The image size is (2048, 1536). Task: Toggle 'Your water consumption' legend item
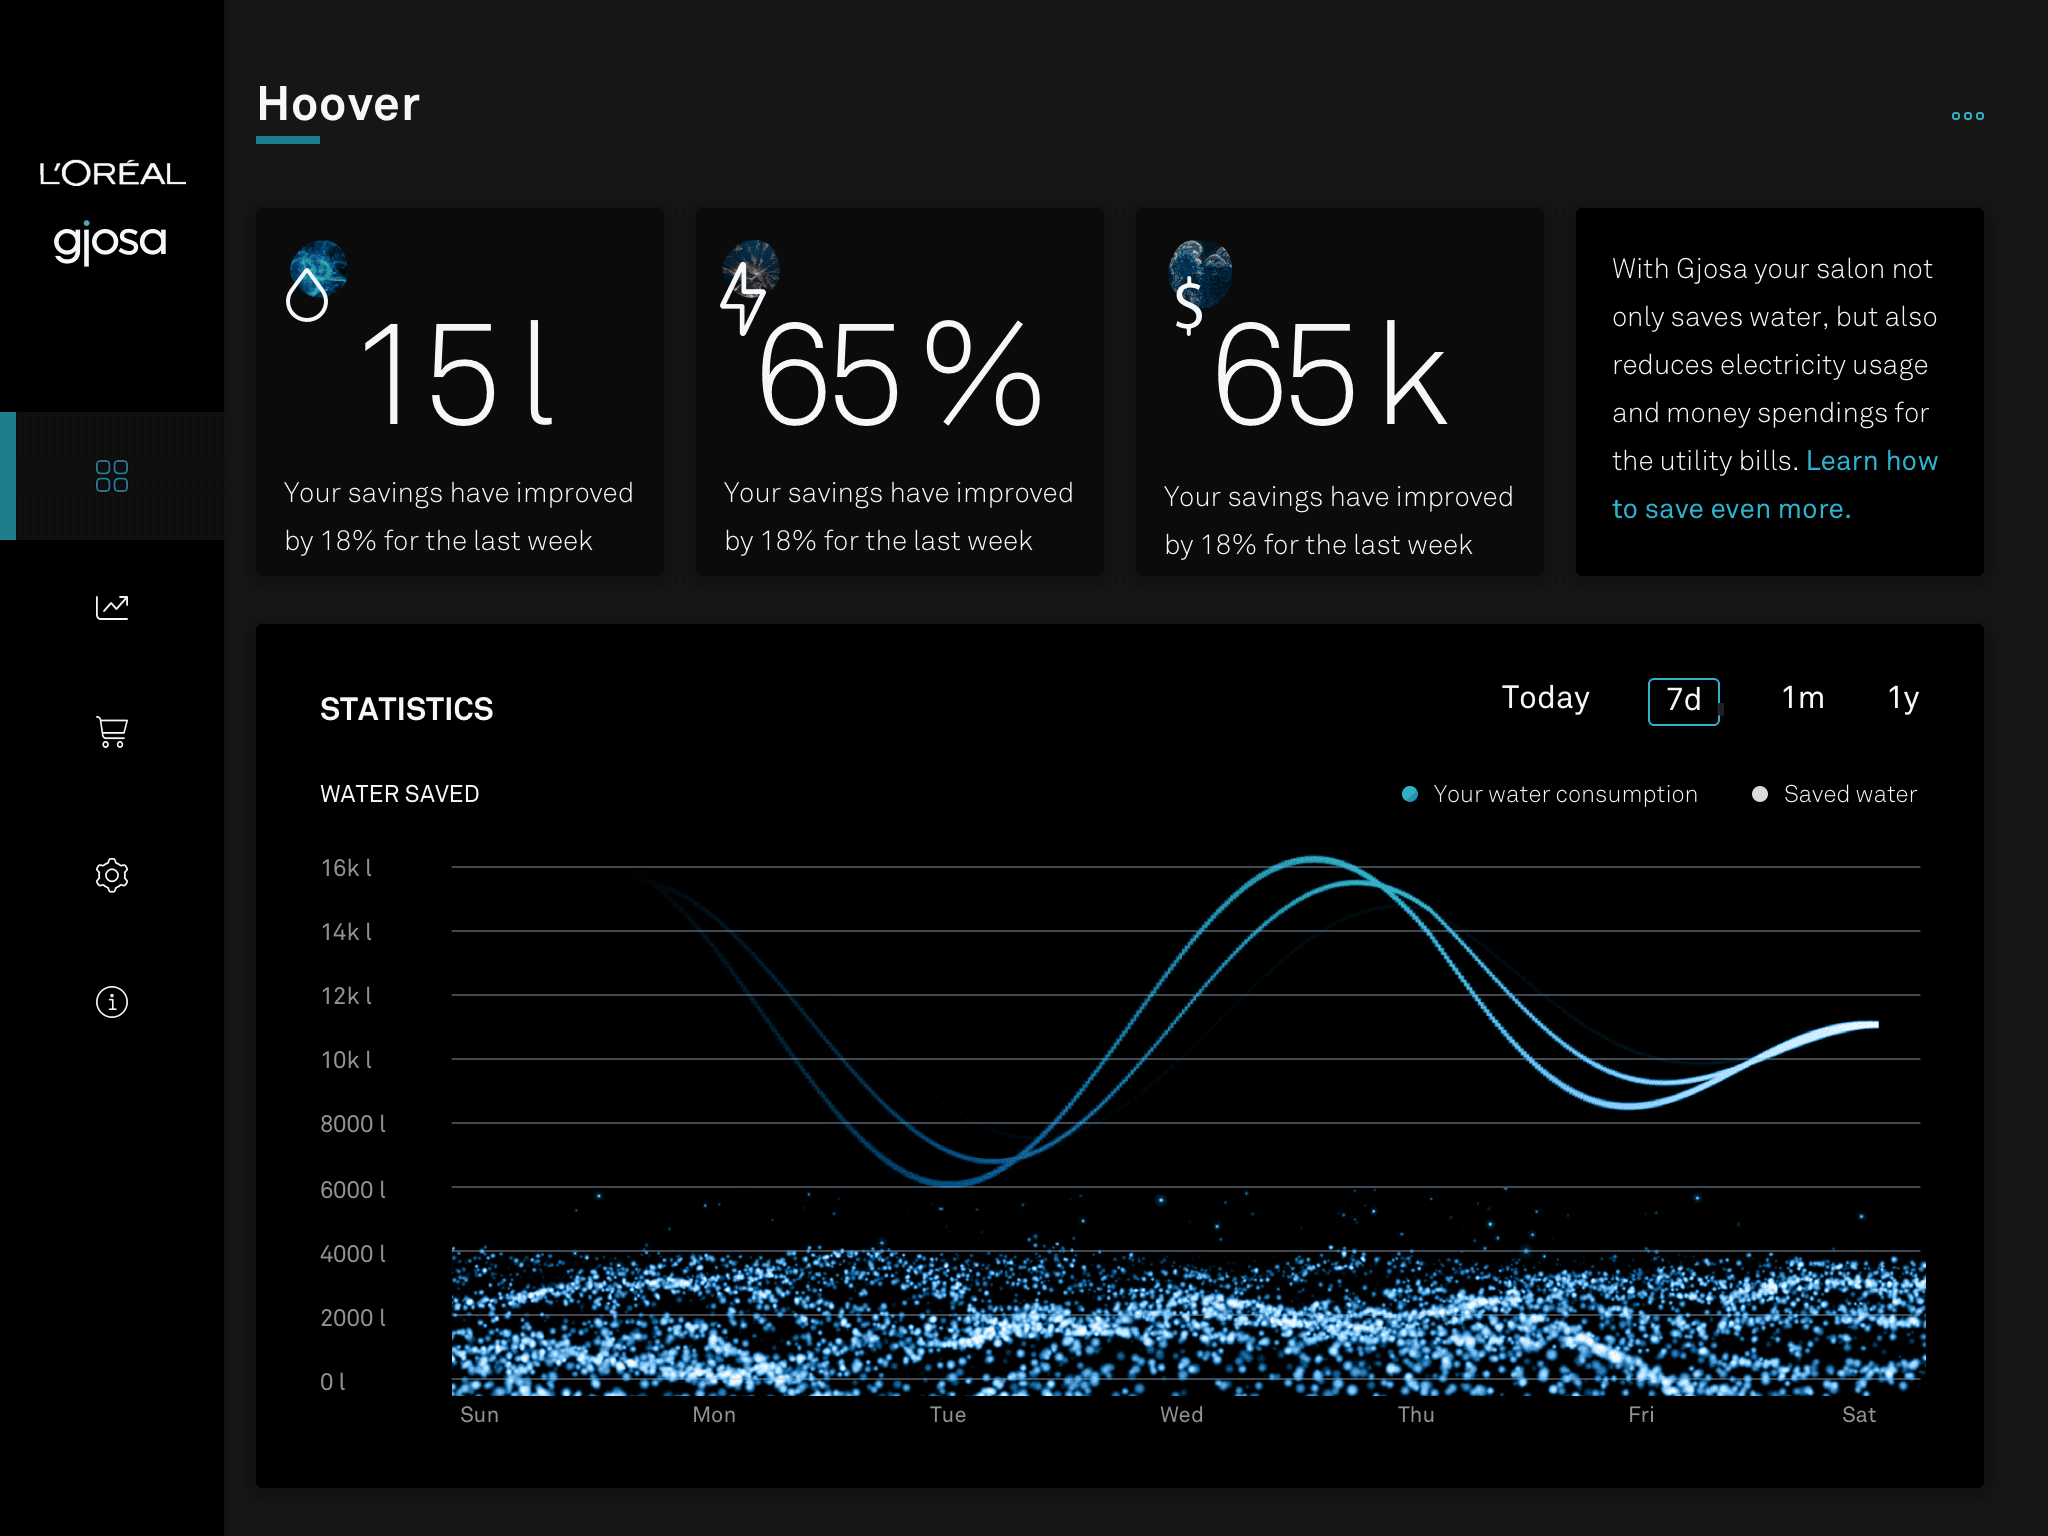[1550, 794]
